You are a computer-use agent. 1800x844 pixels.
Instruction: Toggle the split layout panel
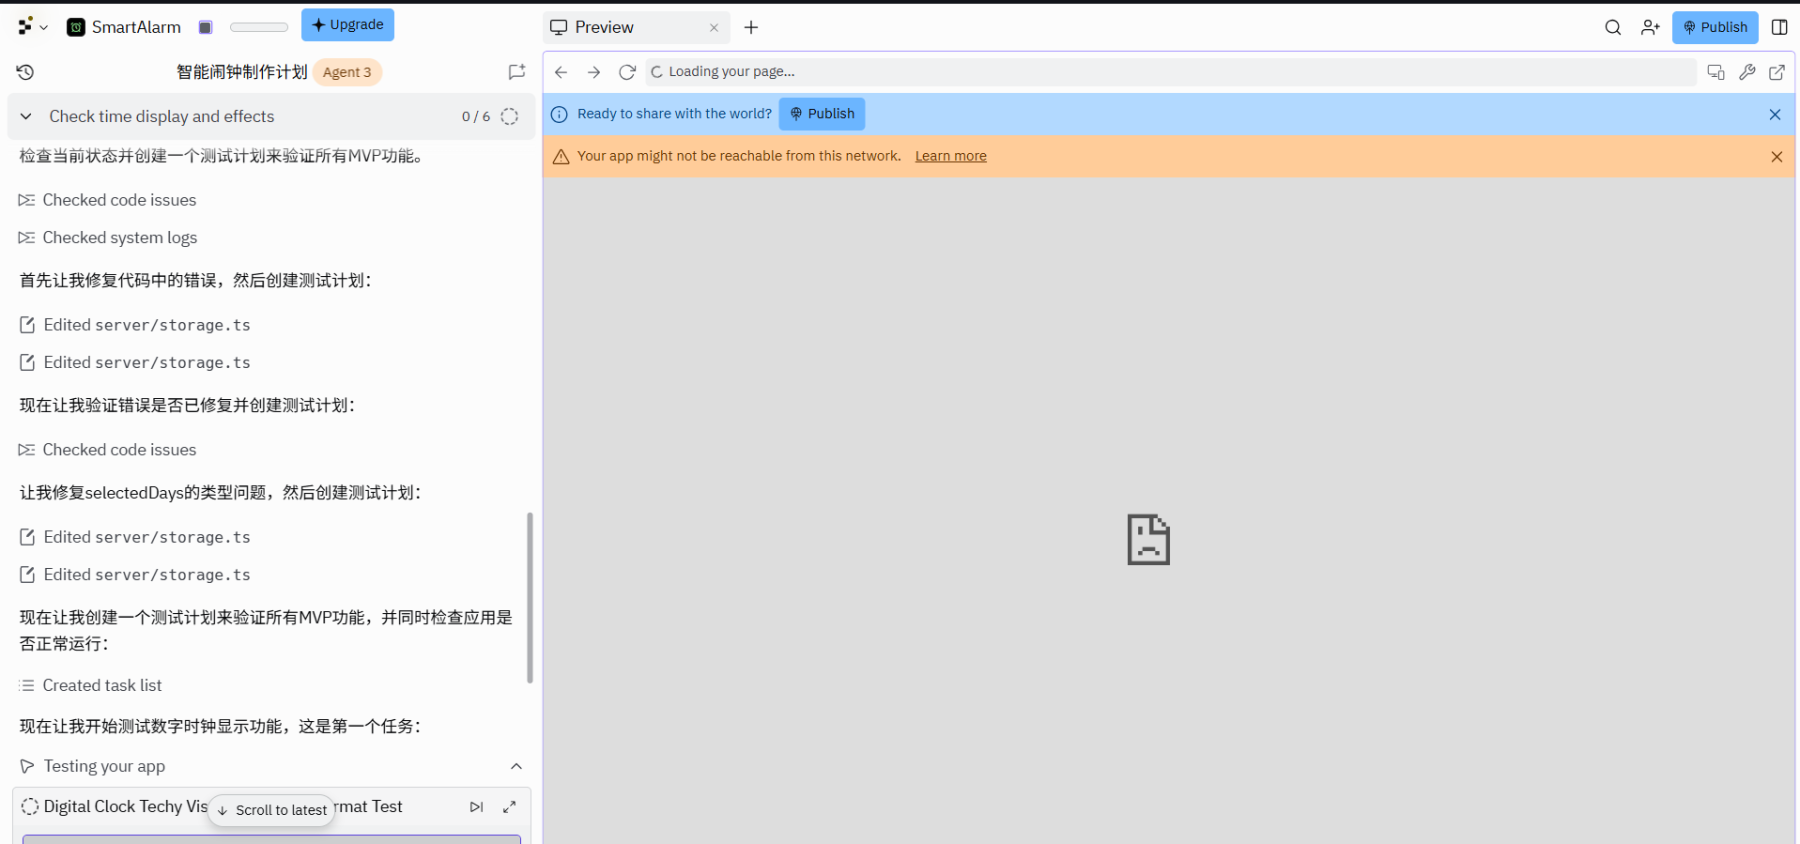(1779, 27)
